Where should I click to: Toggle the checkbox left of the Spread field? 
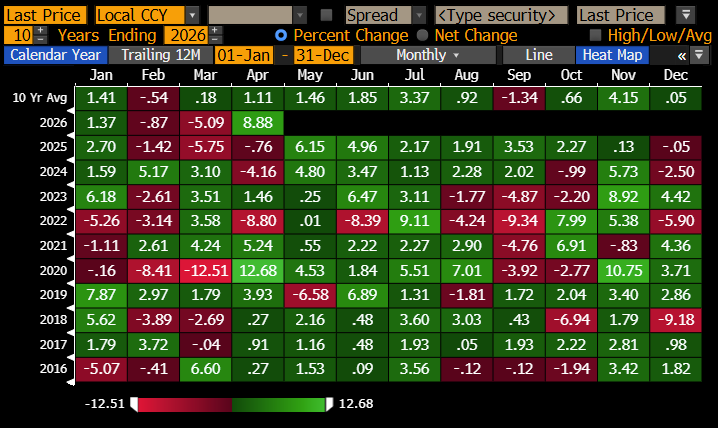pyautogui.click(x=327, y=15)
